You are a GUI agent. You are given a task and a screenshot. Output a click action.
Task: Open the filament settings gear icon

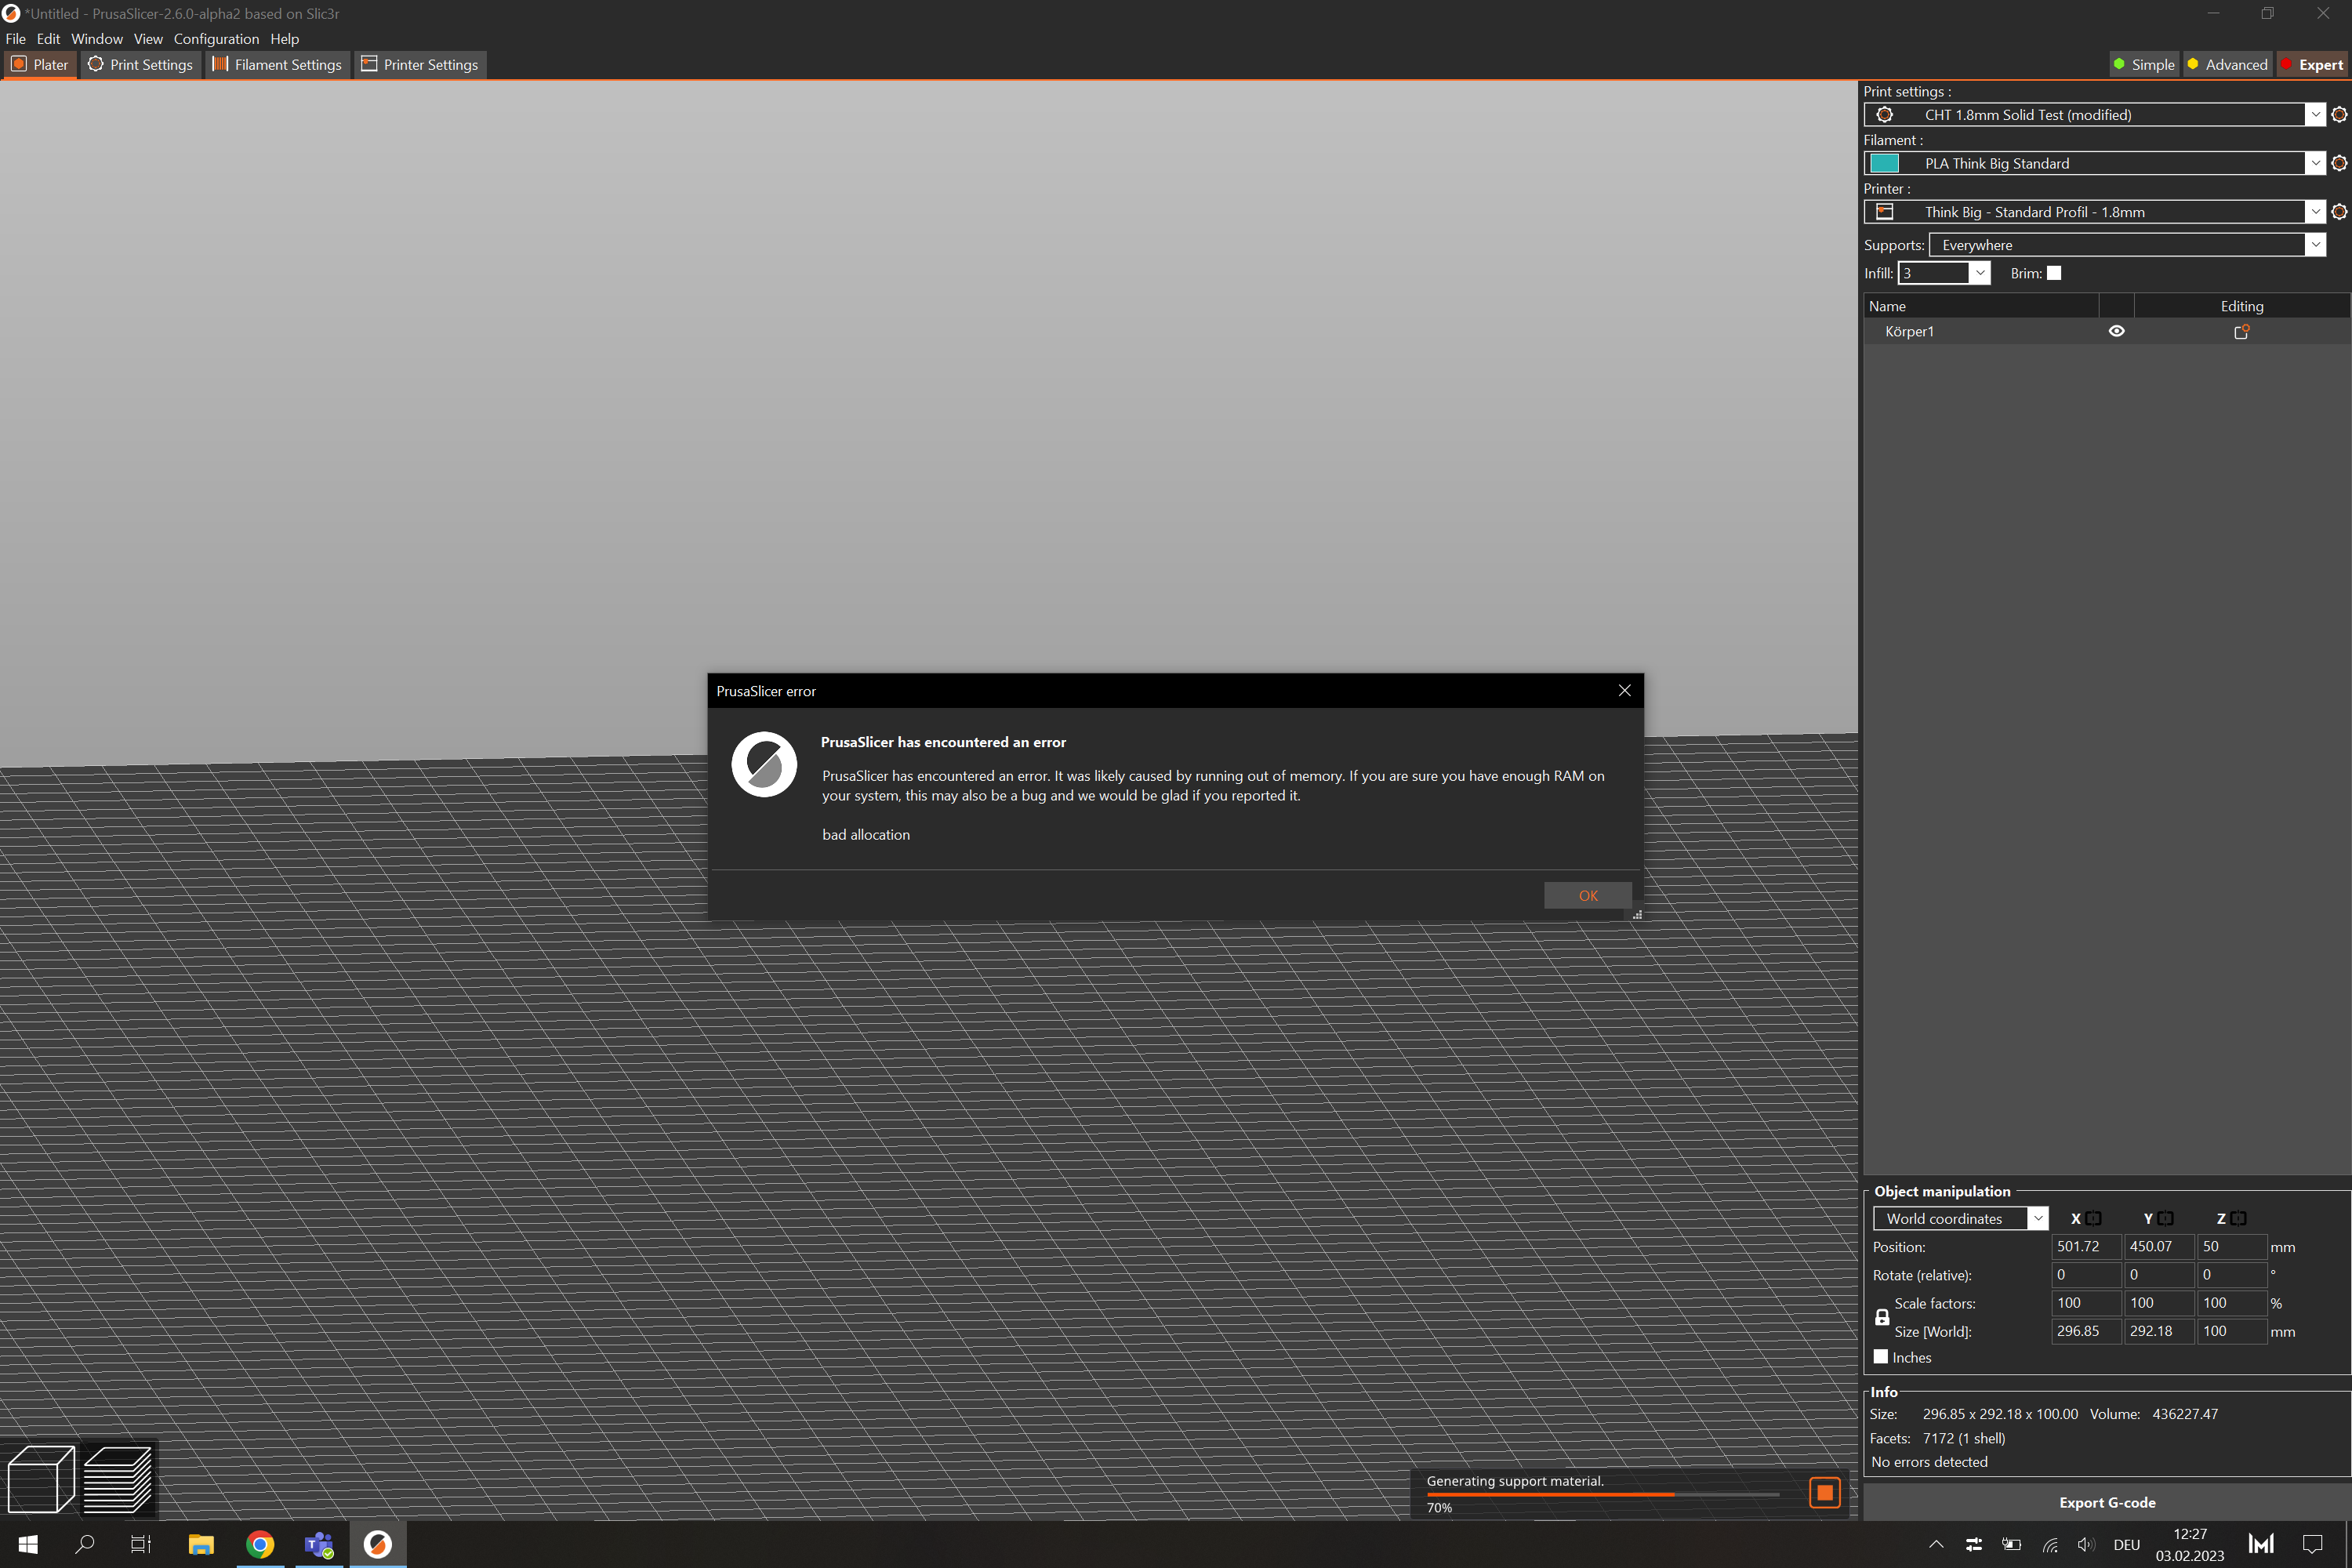pos(2339,162)
